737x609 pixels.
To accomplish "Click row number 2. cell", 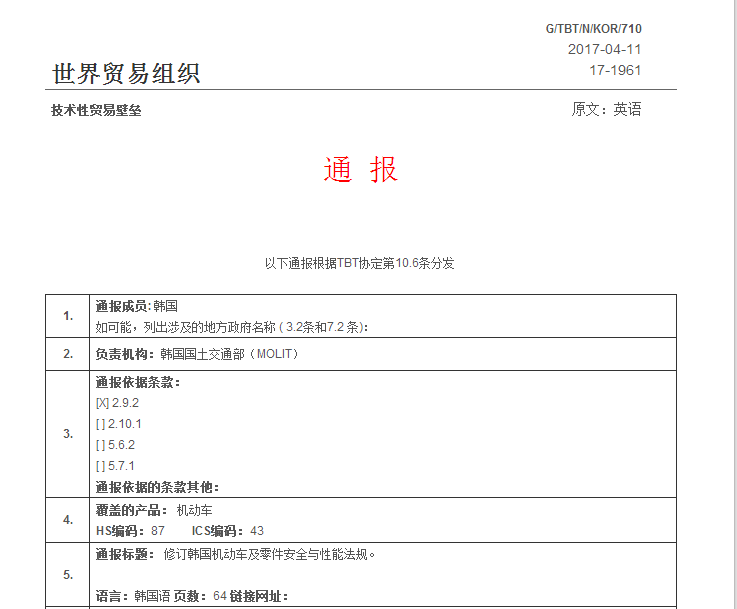I will [68, 354].
